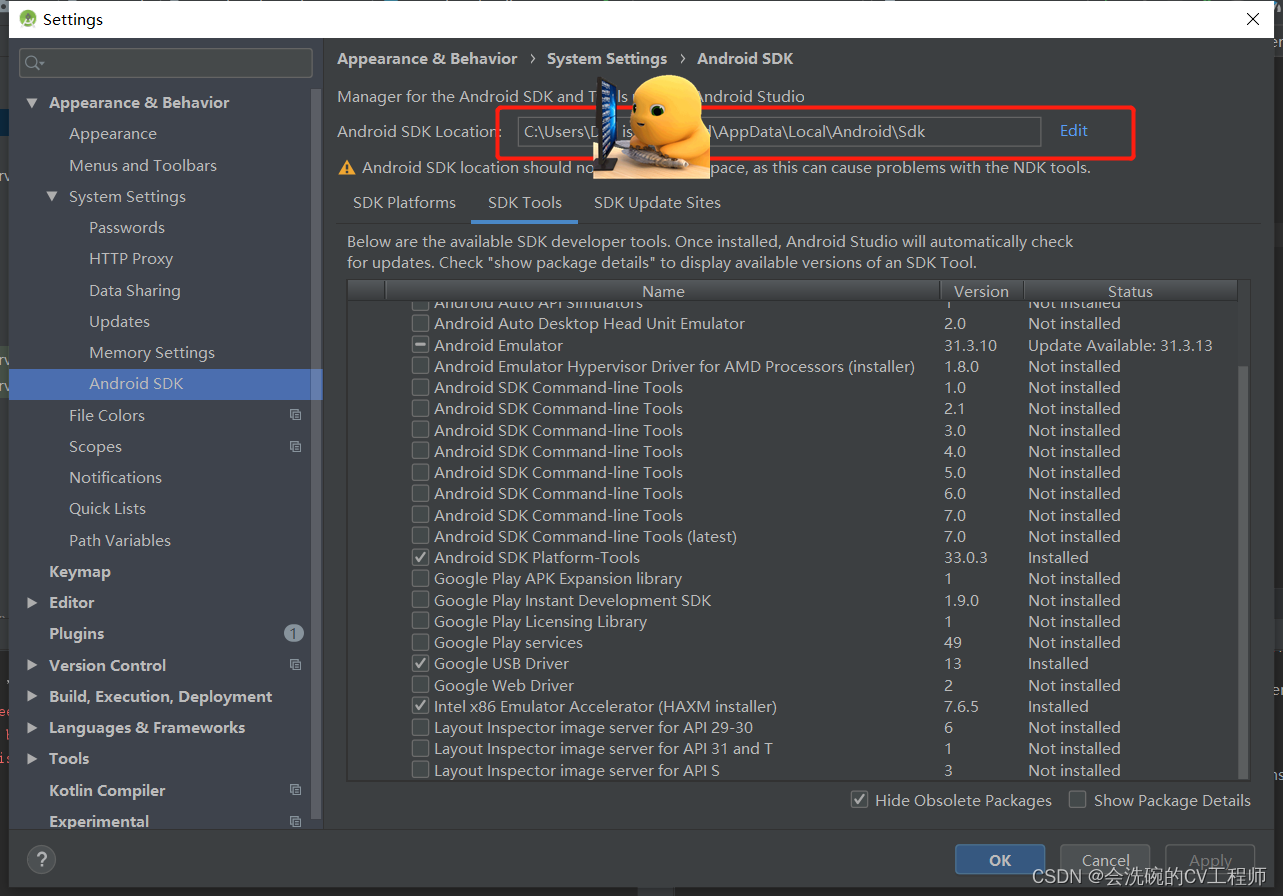Click Edit link for SDK location
The height and width of the screenshot is (896, 1283).
(1074, 130)
